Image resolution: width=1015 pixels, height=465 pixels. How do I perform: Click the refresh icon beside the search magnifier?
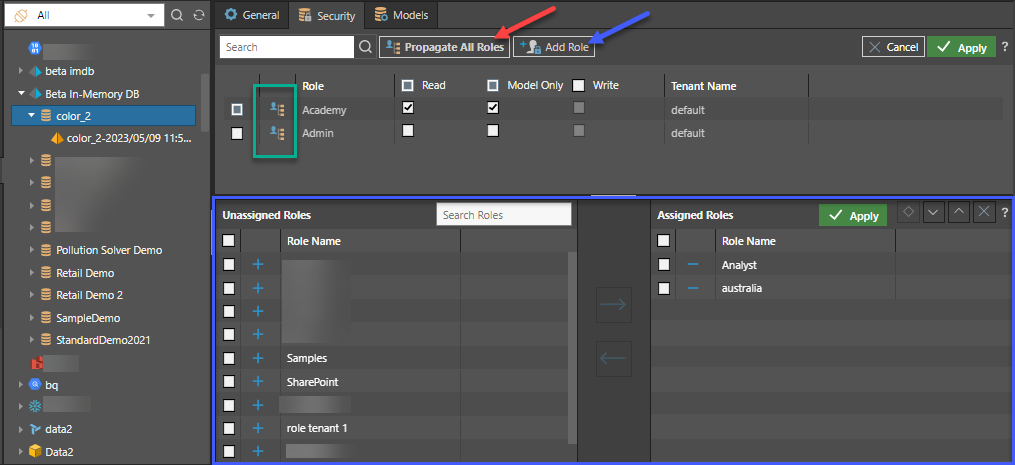click(198, 16)
